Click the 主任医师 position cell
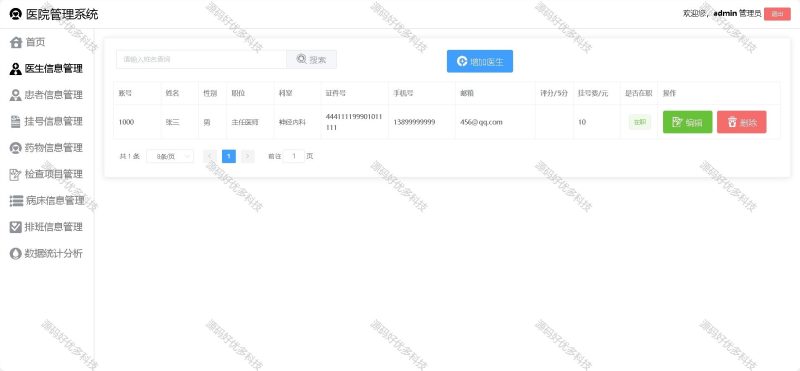The height and width of the screenshot is (371, 800). [x=245, y=122]
